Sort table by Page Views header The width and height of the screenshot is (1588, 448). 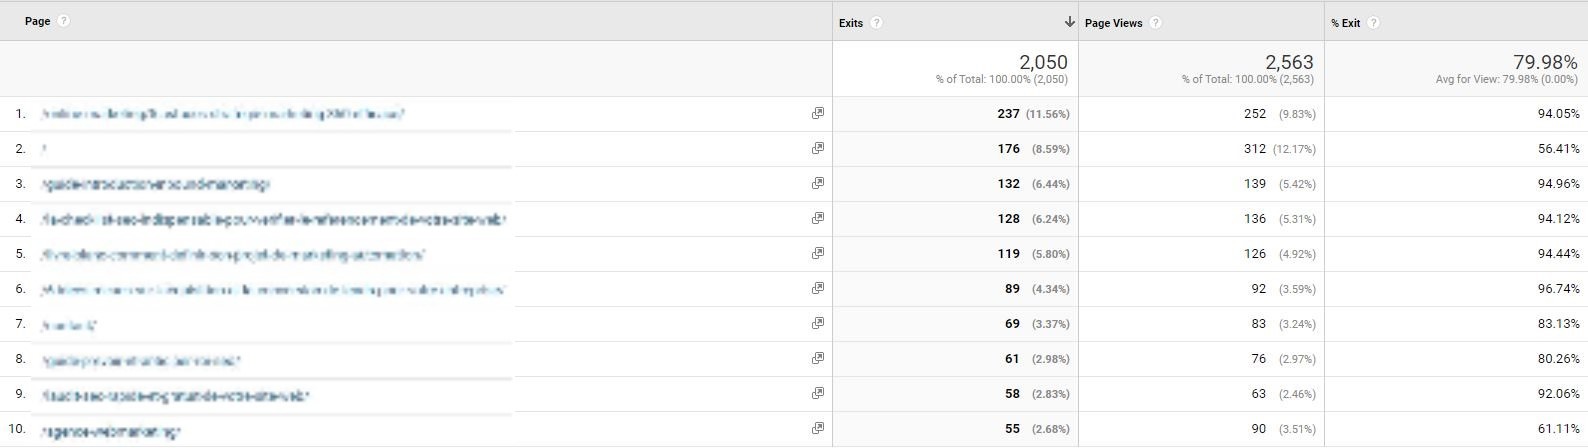pyautogui.click(x=1113, y=23)
